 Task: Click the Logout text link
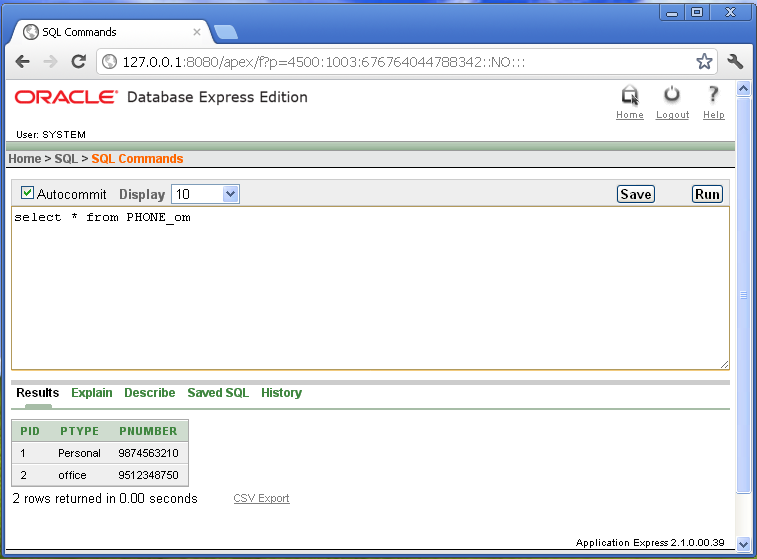(x=672, y=115)
